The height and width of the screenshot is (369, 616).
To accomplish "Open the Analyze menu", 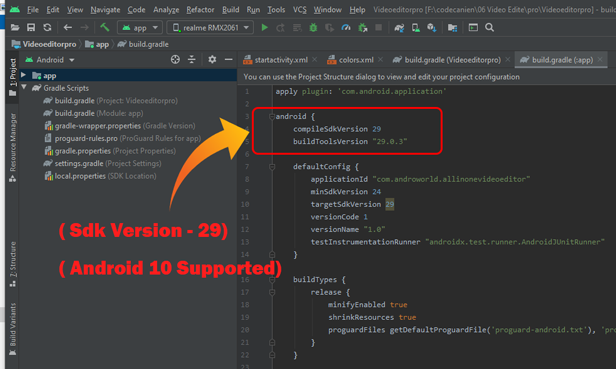I will pyautogui.click(x=166, y=9).
